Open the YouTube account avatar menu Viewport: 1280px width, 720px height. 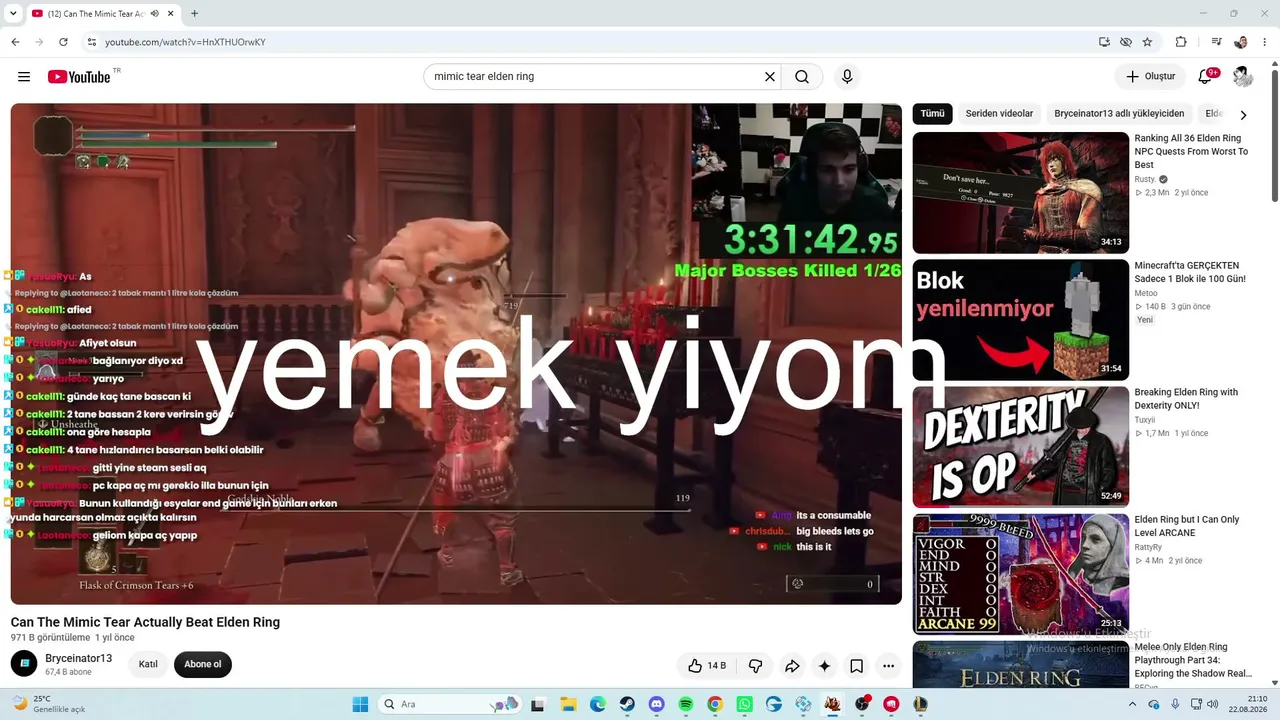(1242, 77)
